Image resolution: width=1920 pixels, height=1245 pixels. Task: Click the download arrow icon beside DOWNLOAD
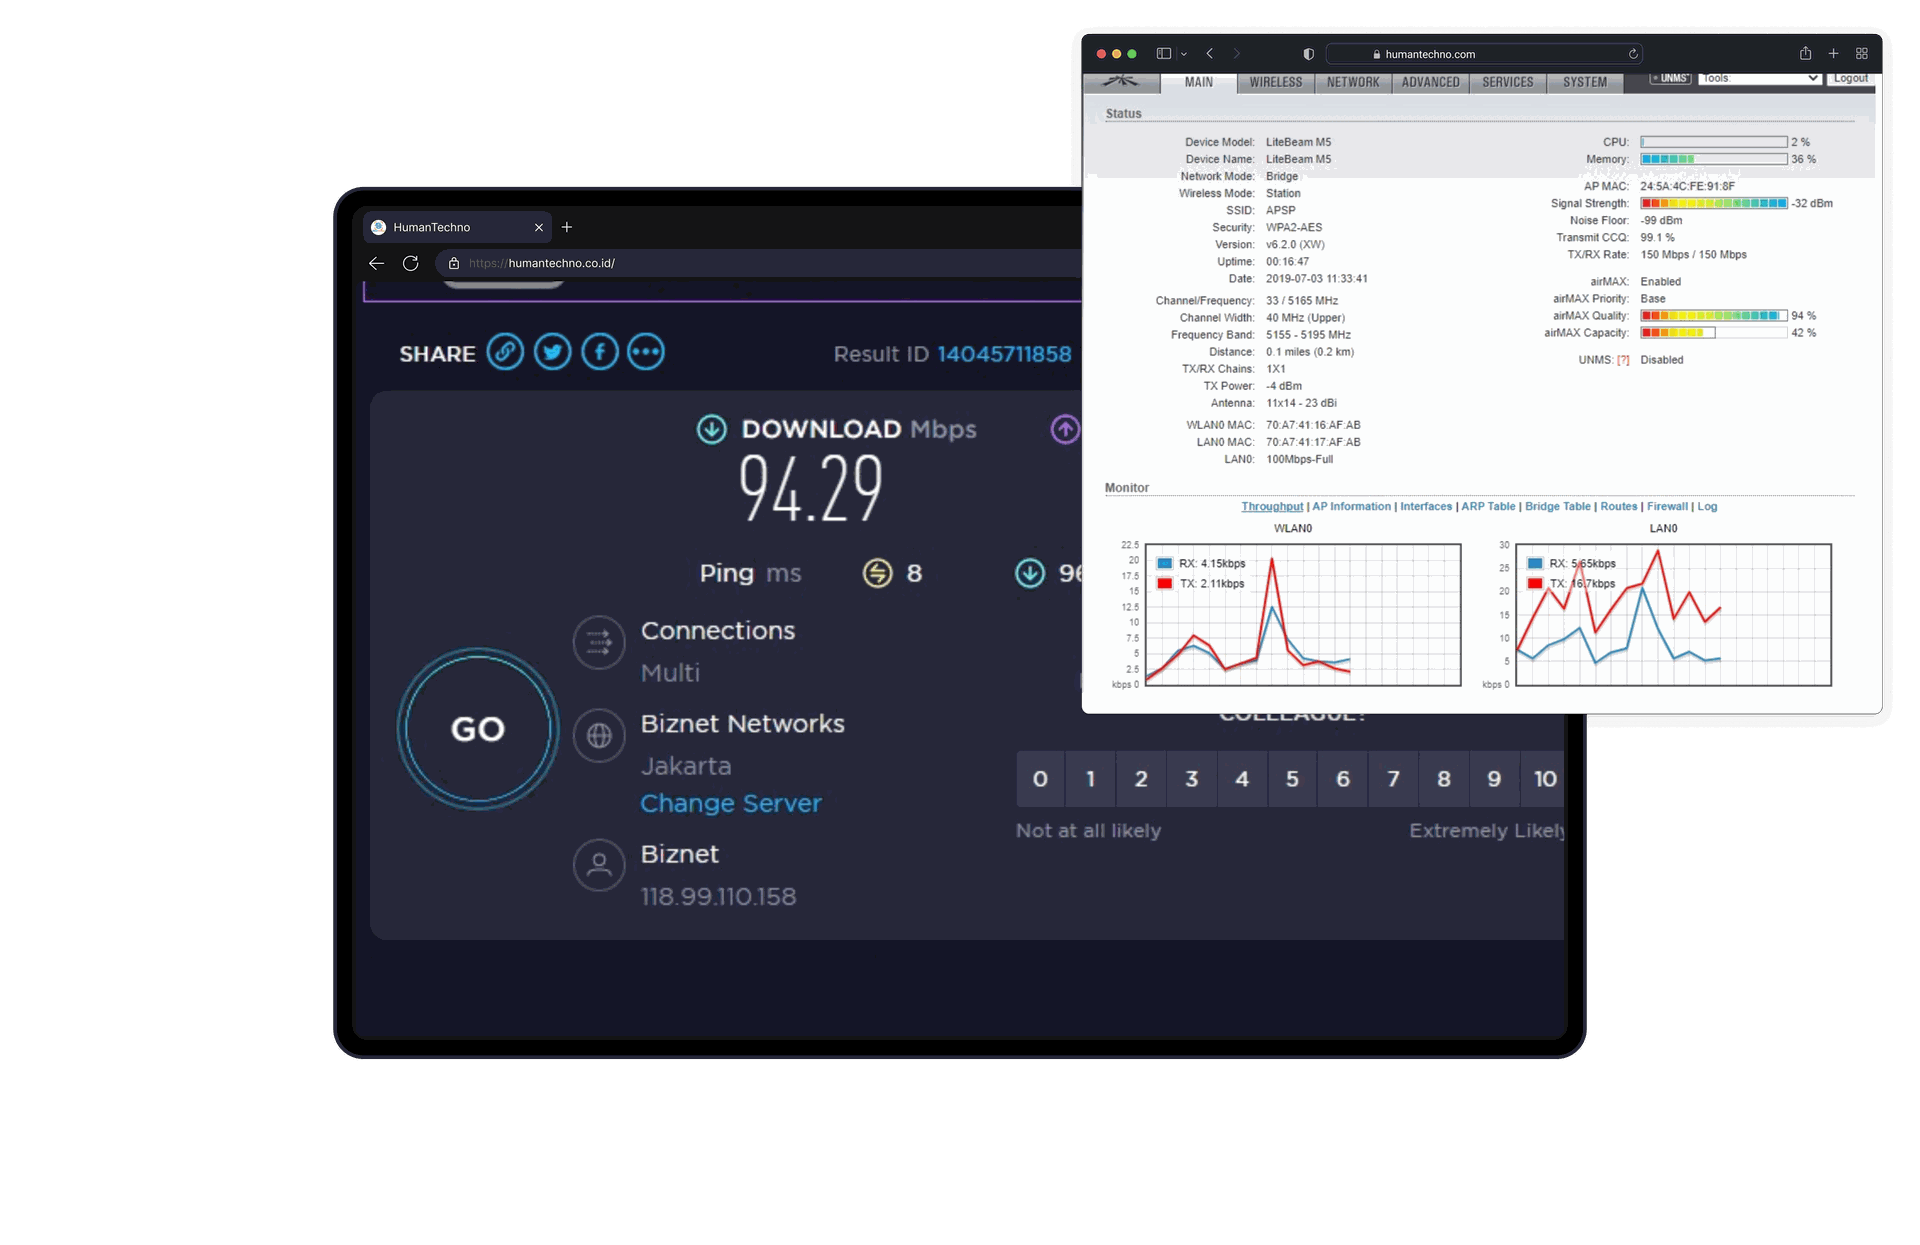click(x=712, y=429)
